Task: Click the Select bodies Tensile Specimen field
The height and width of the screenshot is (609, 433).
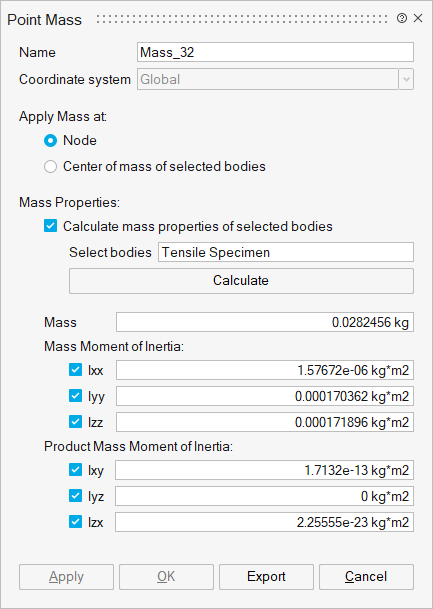Action: [286, 252]
